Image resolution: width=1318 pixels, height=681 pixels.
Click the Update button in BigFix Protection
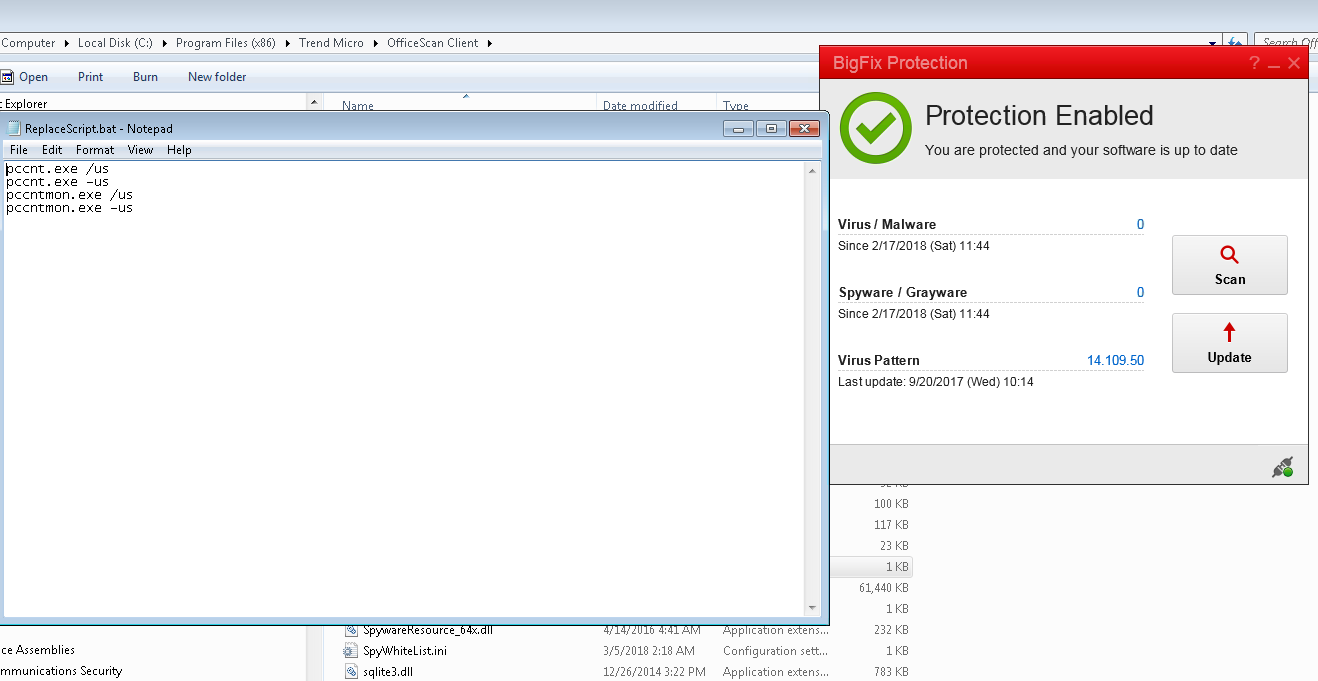click(x=1229, y=343)
